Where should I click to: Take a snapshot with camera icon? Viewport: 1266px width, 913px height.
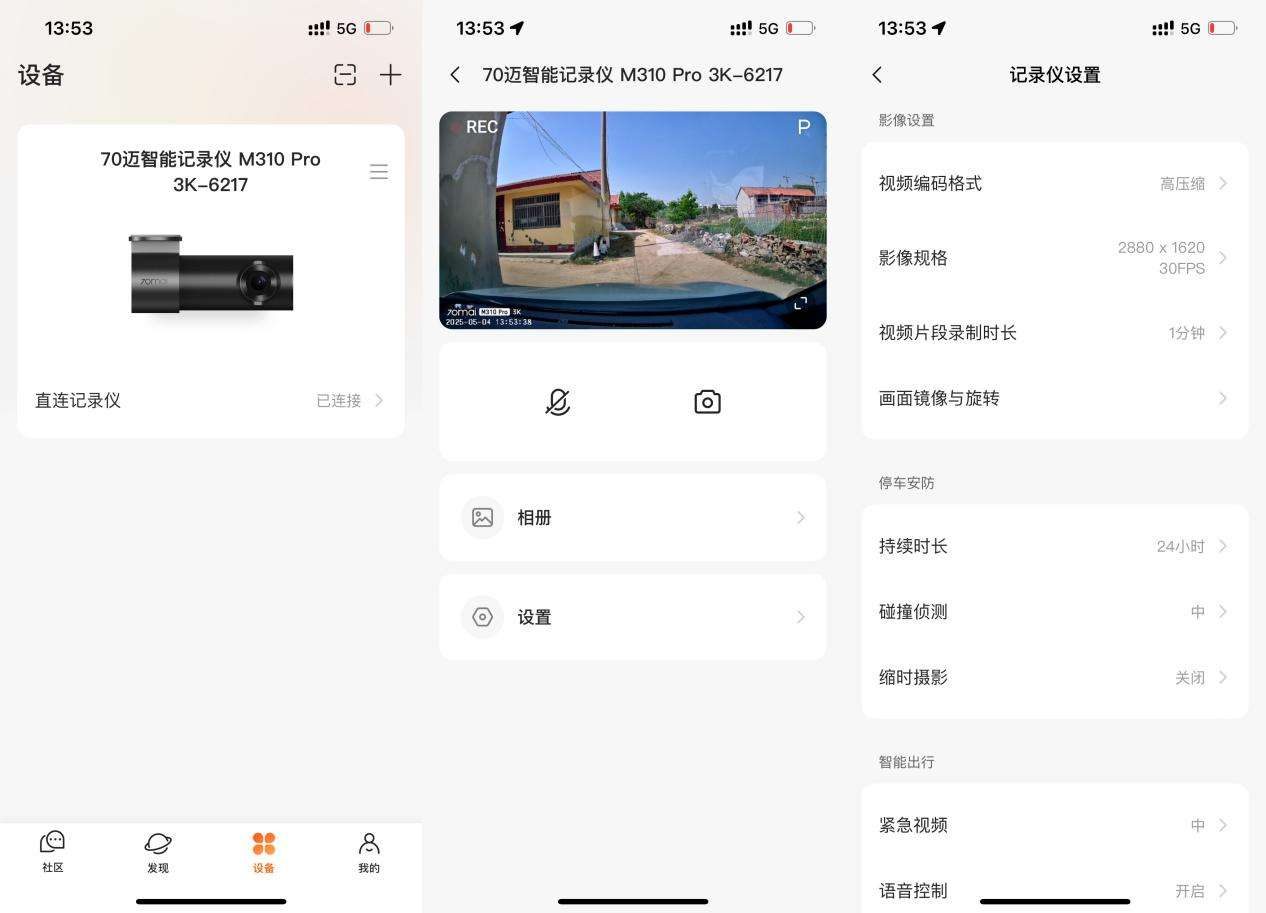707,402
